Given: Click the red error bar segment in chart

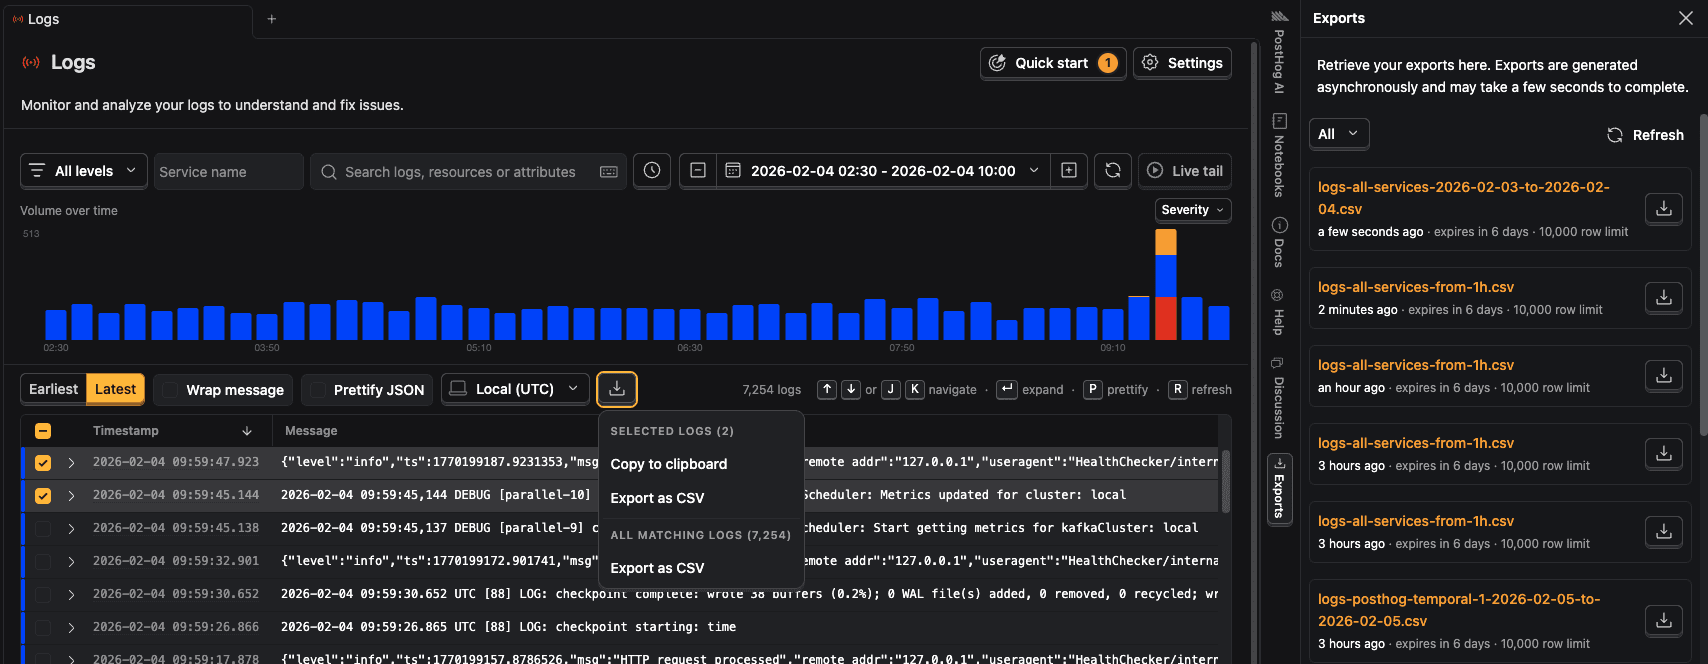Looking at the screenshot, I should coord(1166,319).
